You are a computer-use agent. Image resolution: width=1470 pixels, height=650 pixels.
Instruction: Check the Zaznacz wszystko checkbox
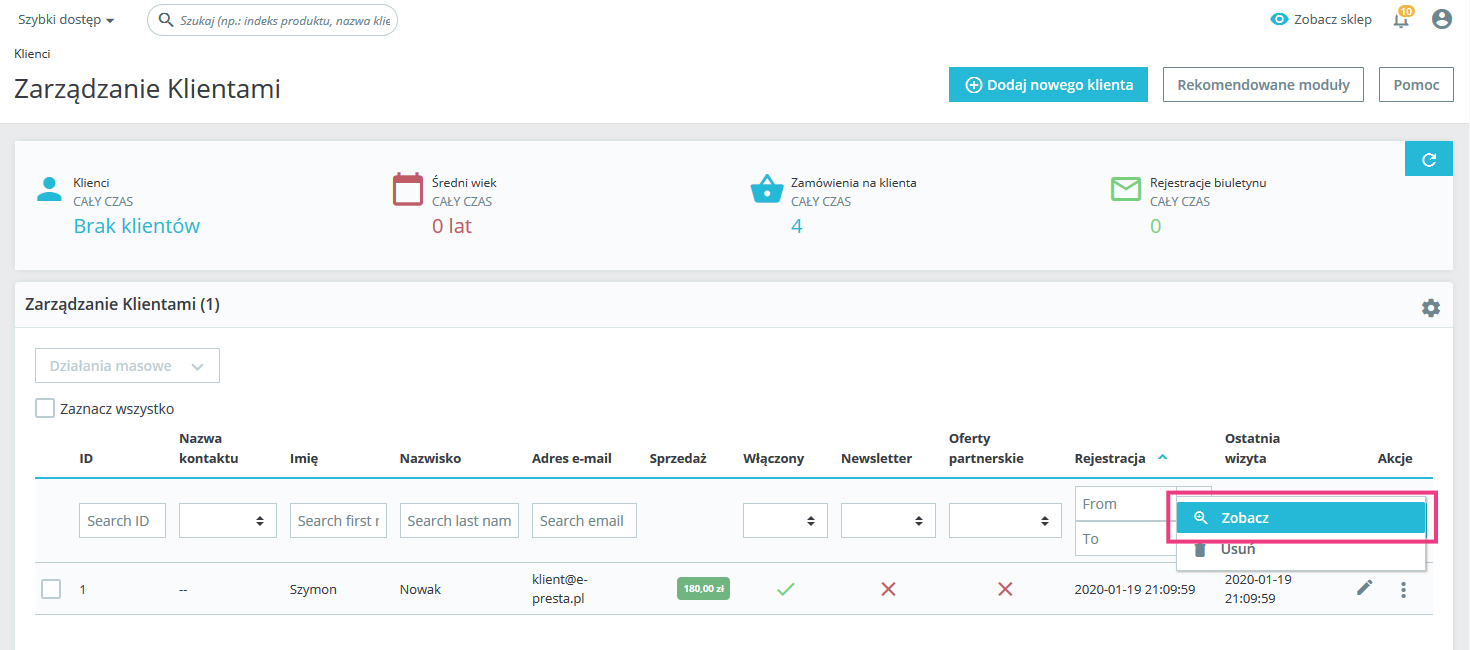coord(45,408)
